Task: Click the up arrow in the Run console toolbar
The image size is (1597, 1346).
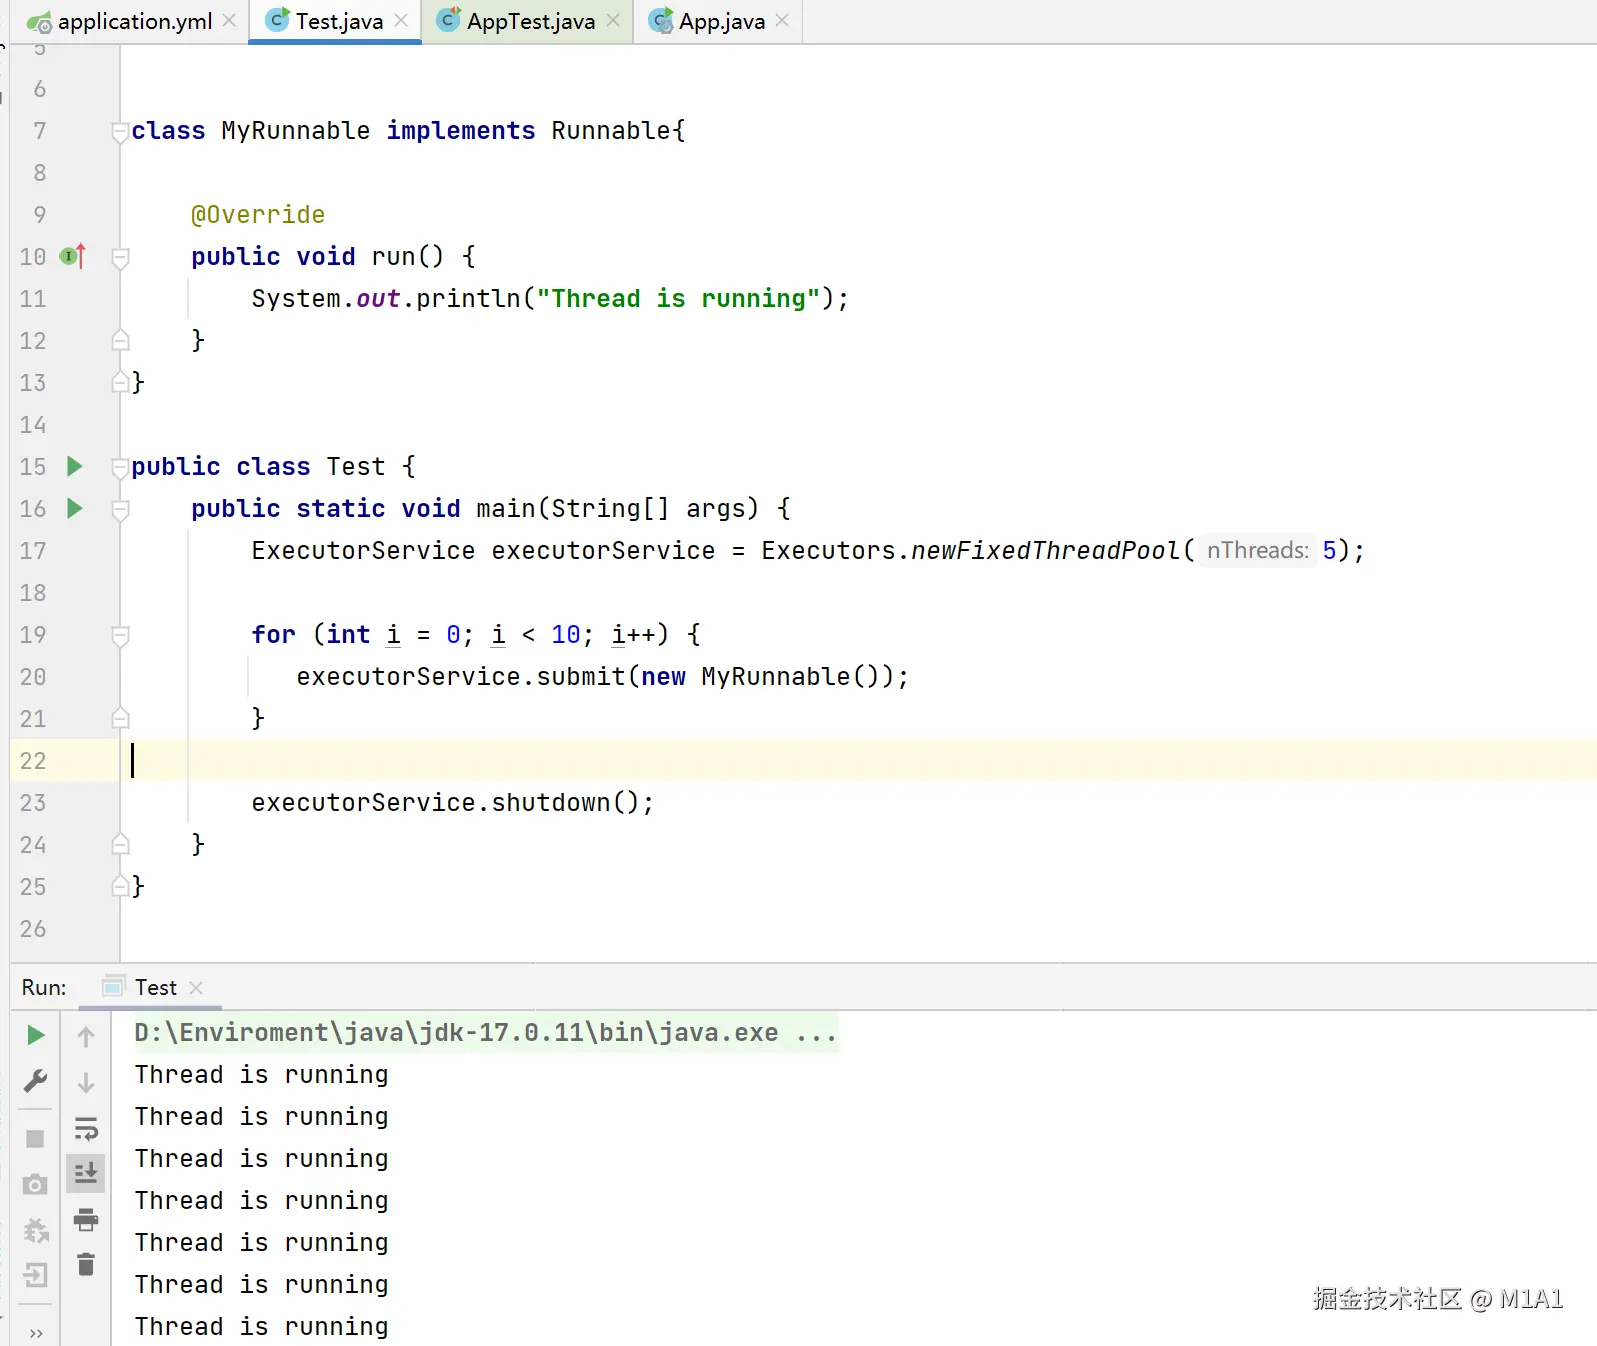Action: point(86,1037)
